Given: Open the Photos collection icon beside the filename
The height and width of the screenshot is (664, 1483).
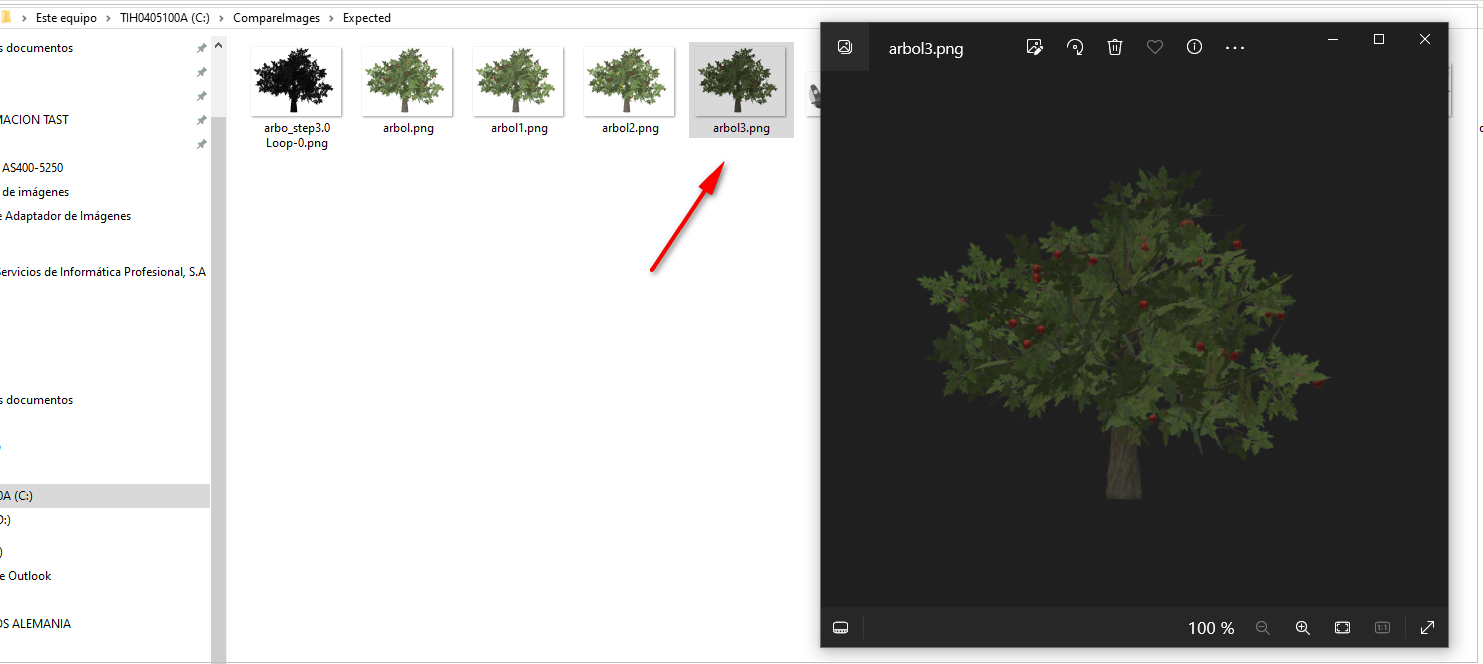Looking at the screenshot, I should 845,47.
